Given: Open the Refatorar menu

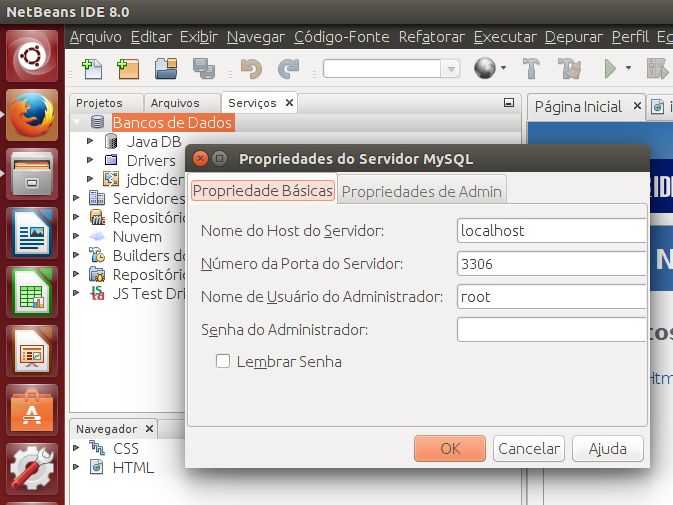Looking at the screenshot, I should coord(431,37).
